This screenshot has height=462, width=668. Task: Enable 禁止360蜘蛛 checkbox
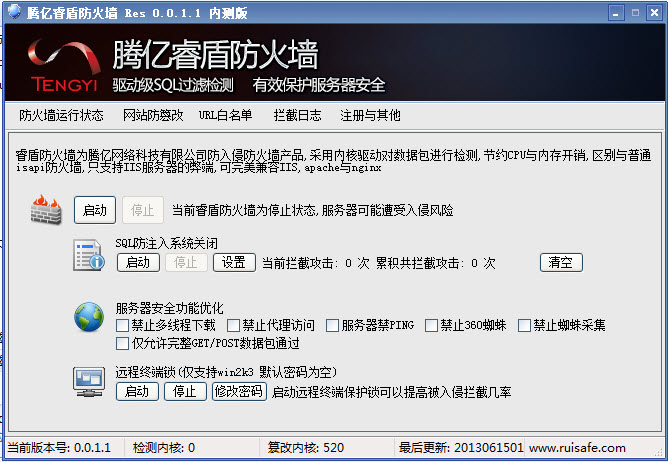(432, 326)
